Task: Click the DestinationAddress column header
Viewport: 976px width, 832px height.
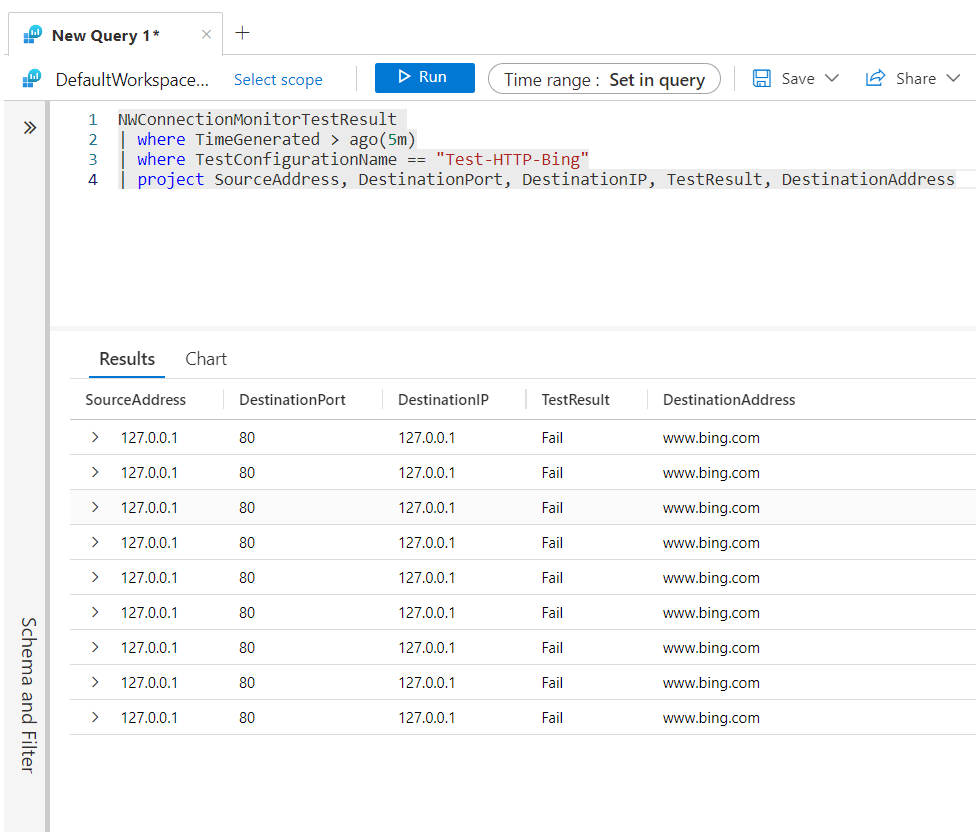Action: coord(729,400)
